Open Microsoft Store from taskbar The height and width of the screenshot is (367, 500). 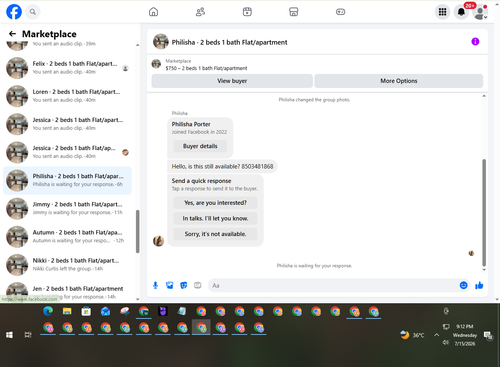[x=86, y=311]
